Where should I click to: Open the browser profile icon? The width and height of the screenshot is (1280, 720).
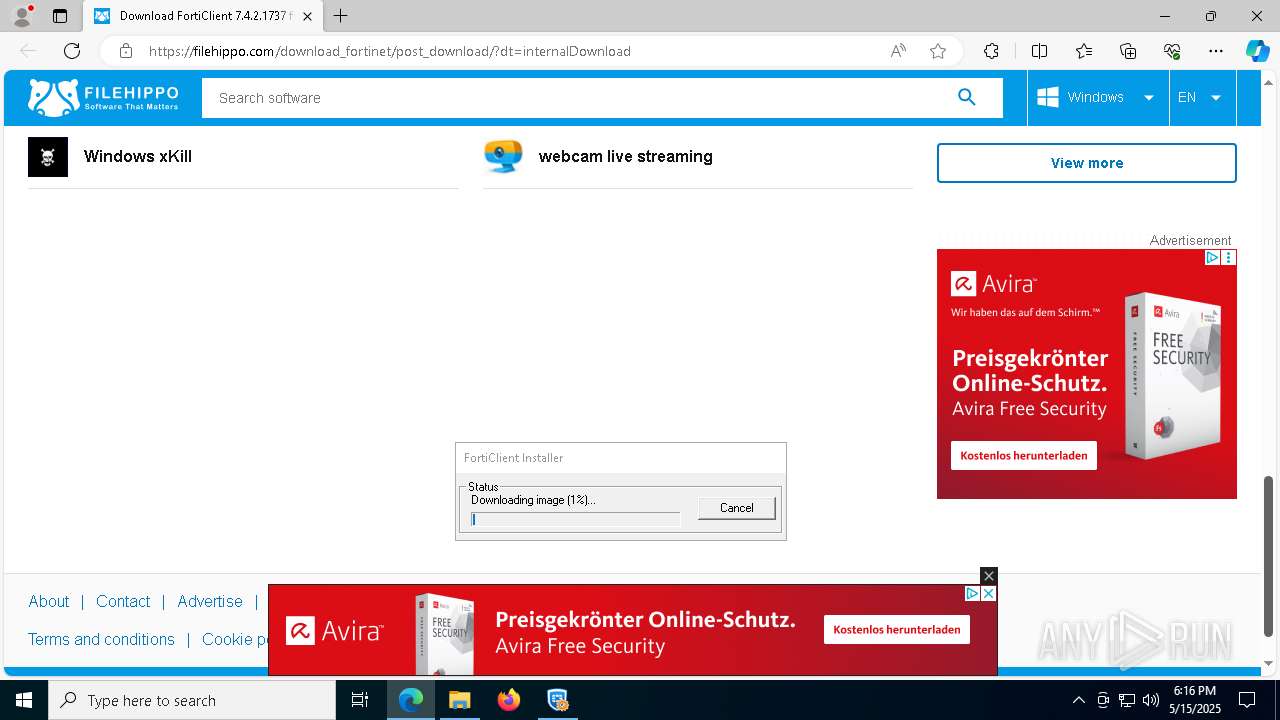[x=22, y=16]
